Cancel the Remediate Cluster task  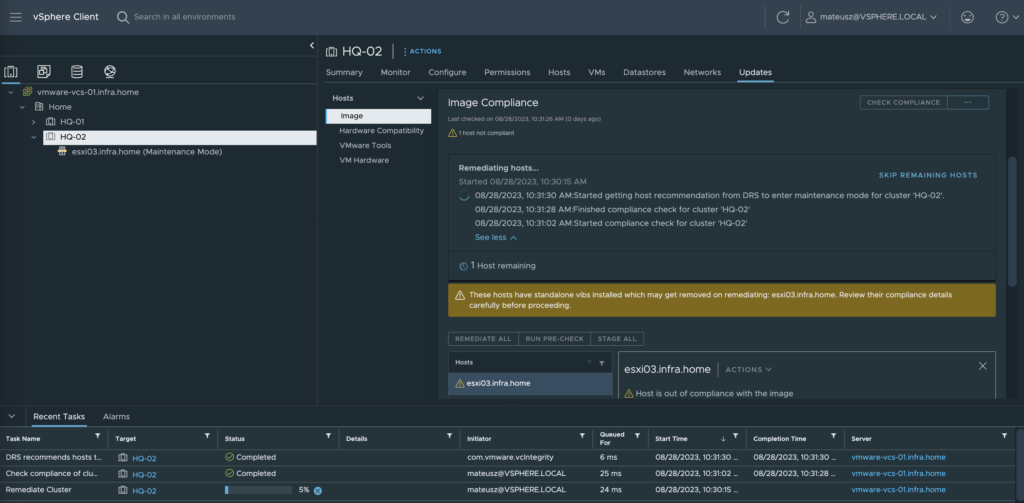(317, 490)
